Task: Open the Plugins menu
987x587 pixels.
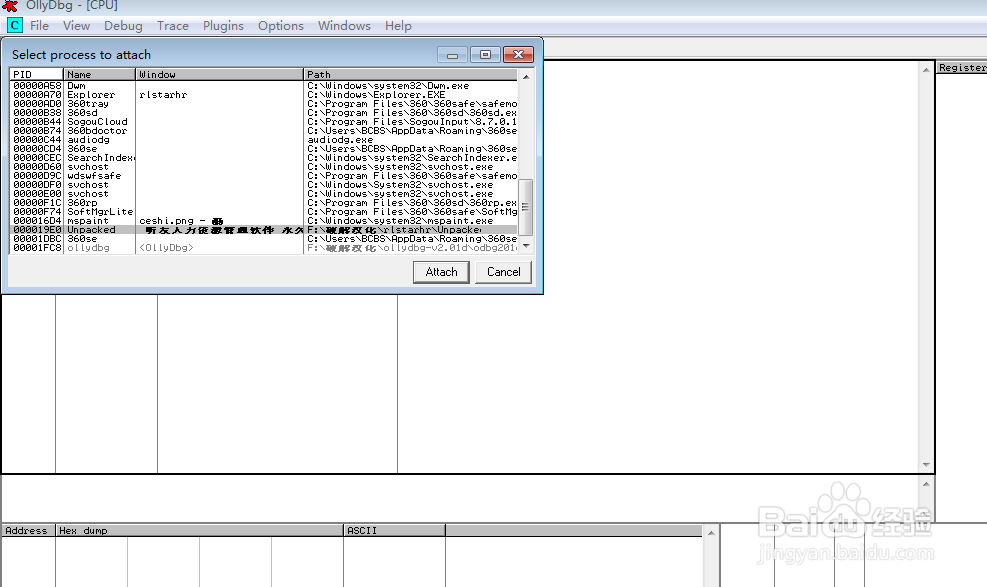Action: [x=223, y=26]
